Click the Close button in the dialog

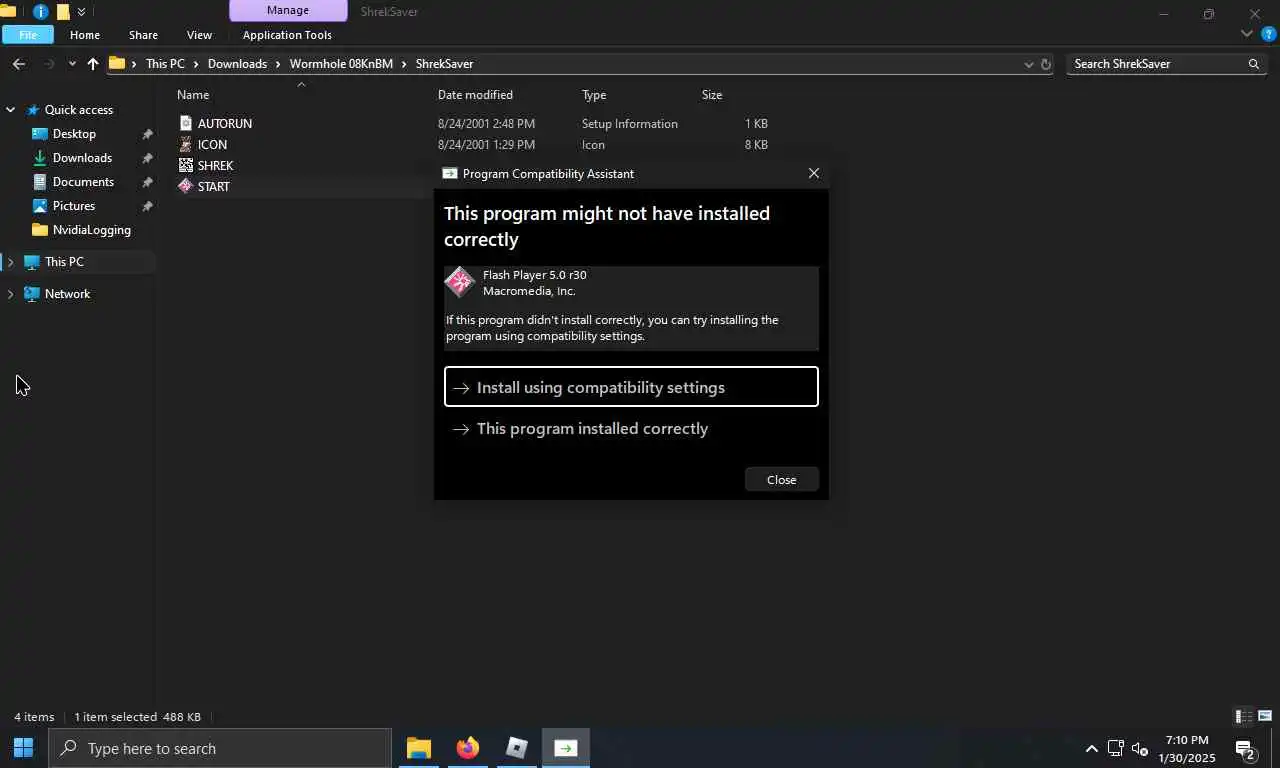pos(782,479)
